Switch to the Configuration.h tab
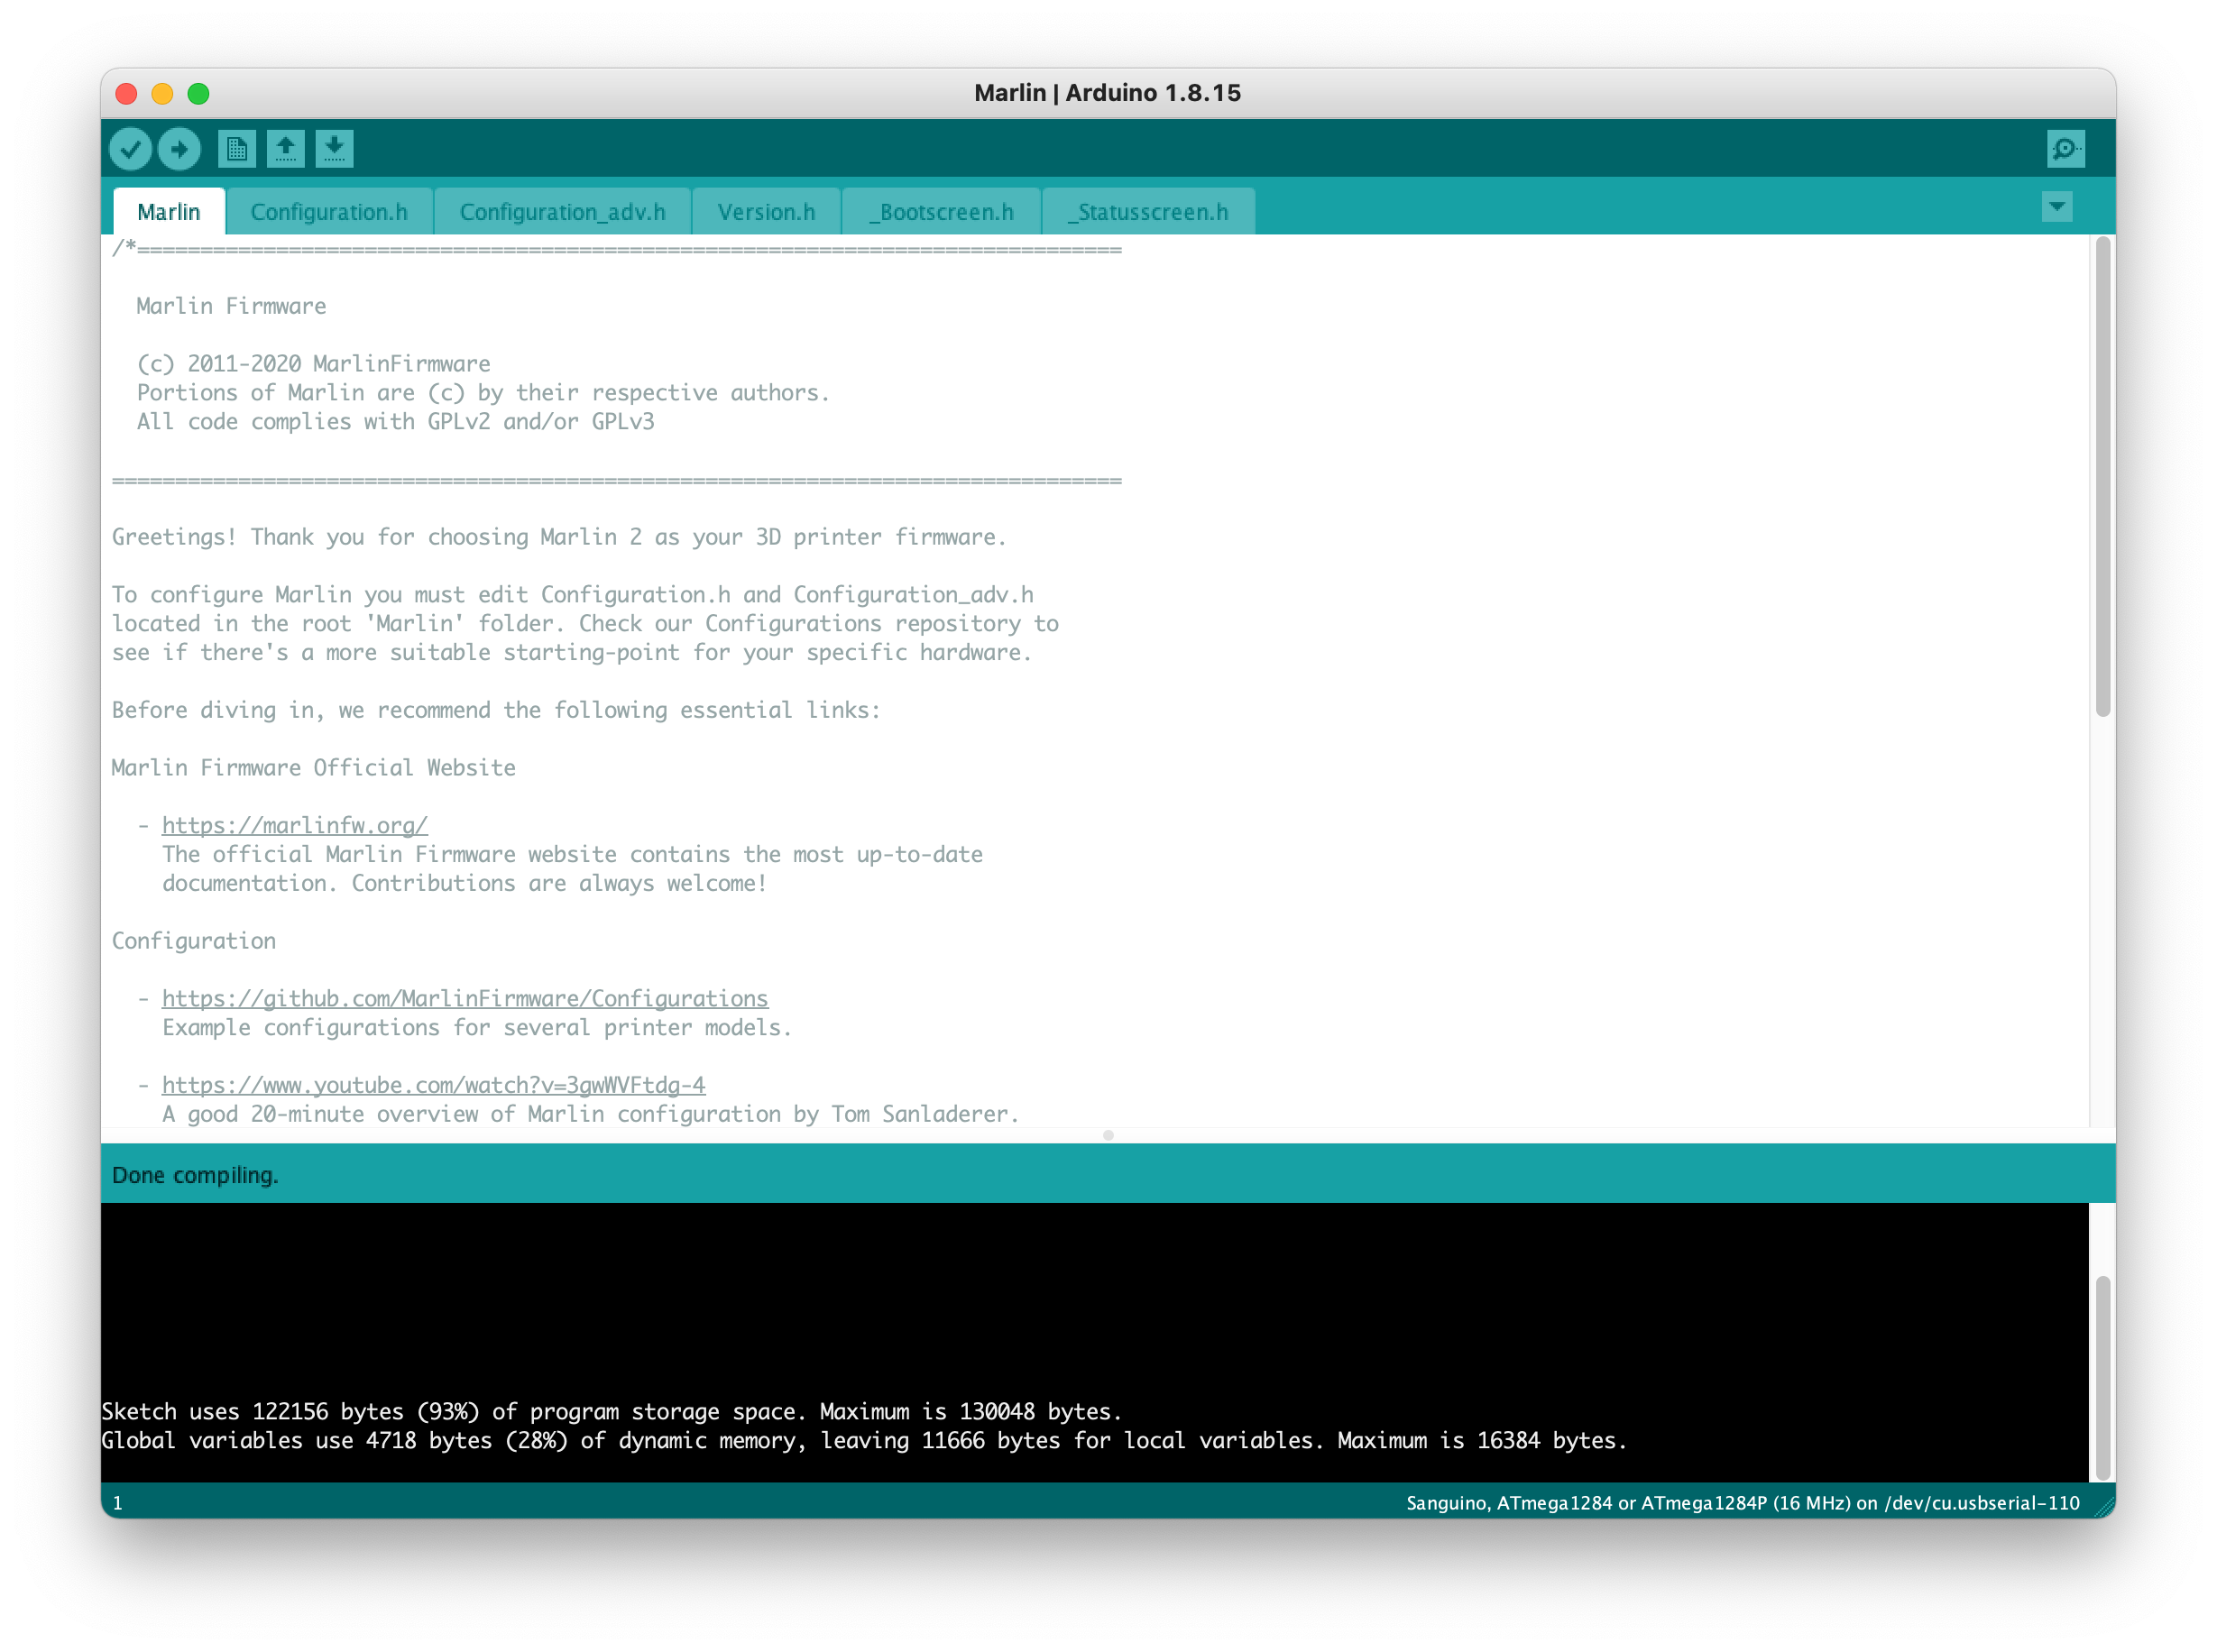 (329, 211)
